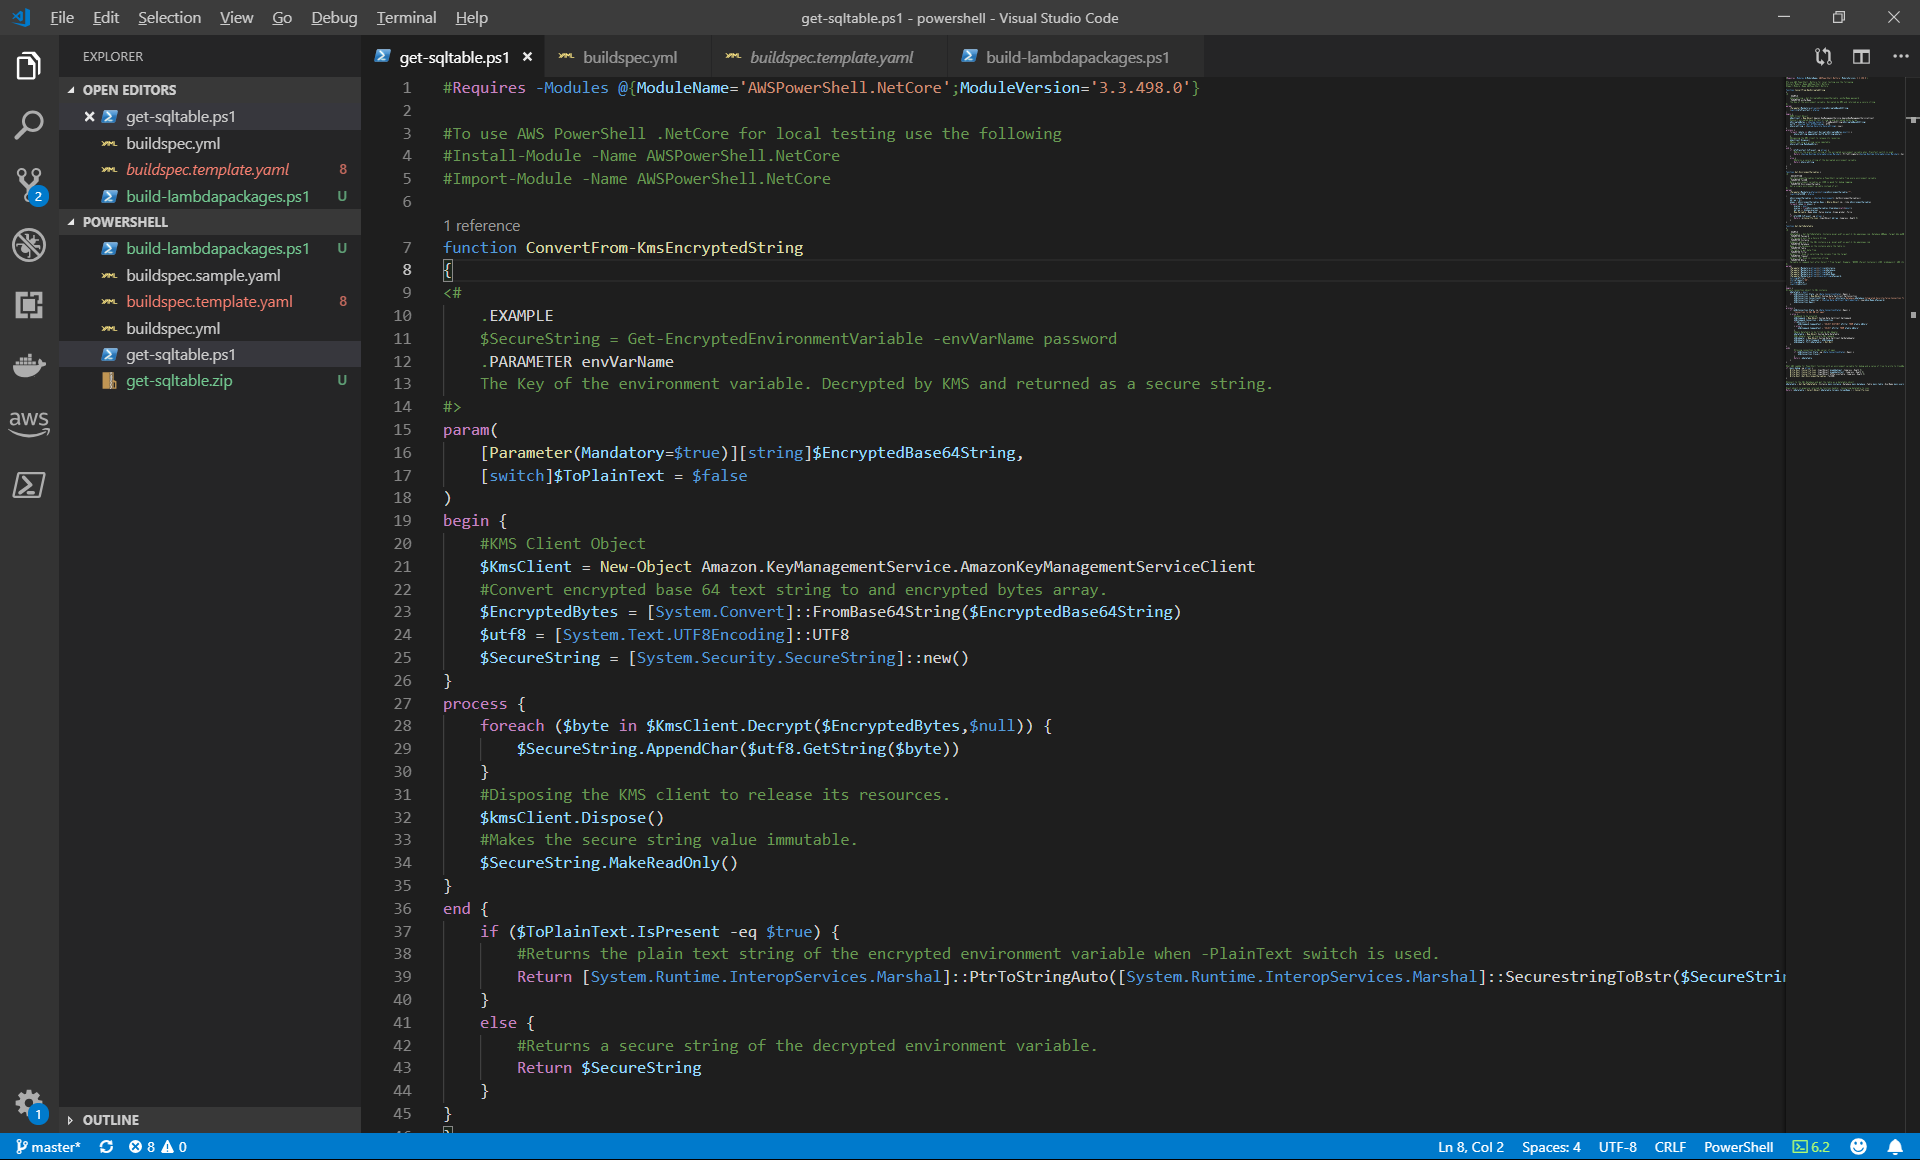Click the master branch in status bar
The width and height of the screenshot is (1920, 1160).
[x=48, y=1147]
